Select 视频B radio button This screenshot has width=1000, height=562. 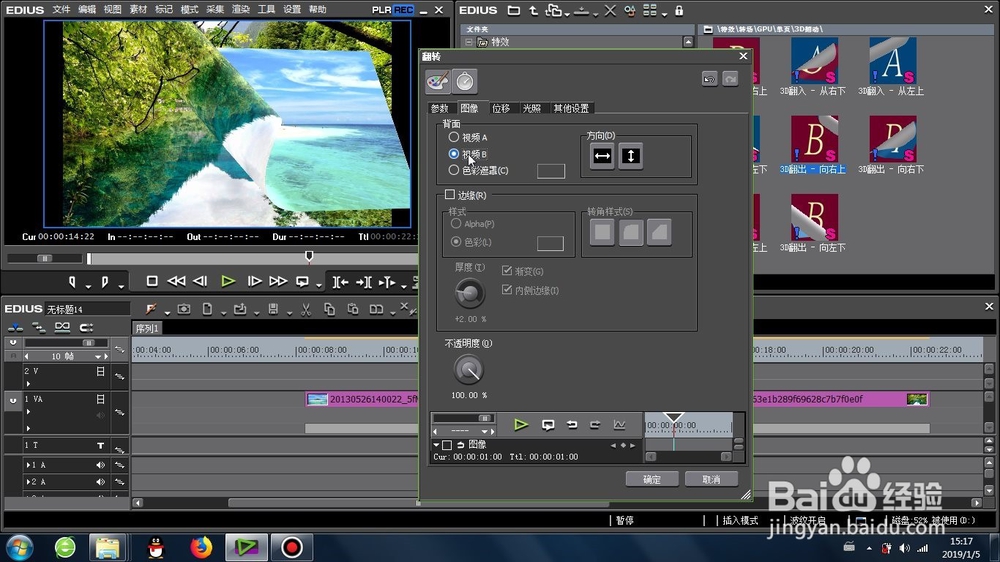453,154
